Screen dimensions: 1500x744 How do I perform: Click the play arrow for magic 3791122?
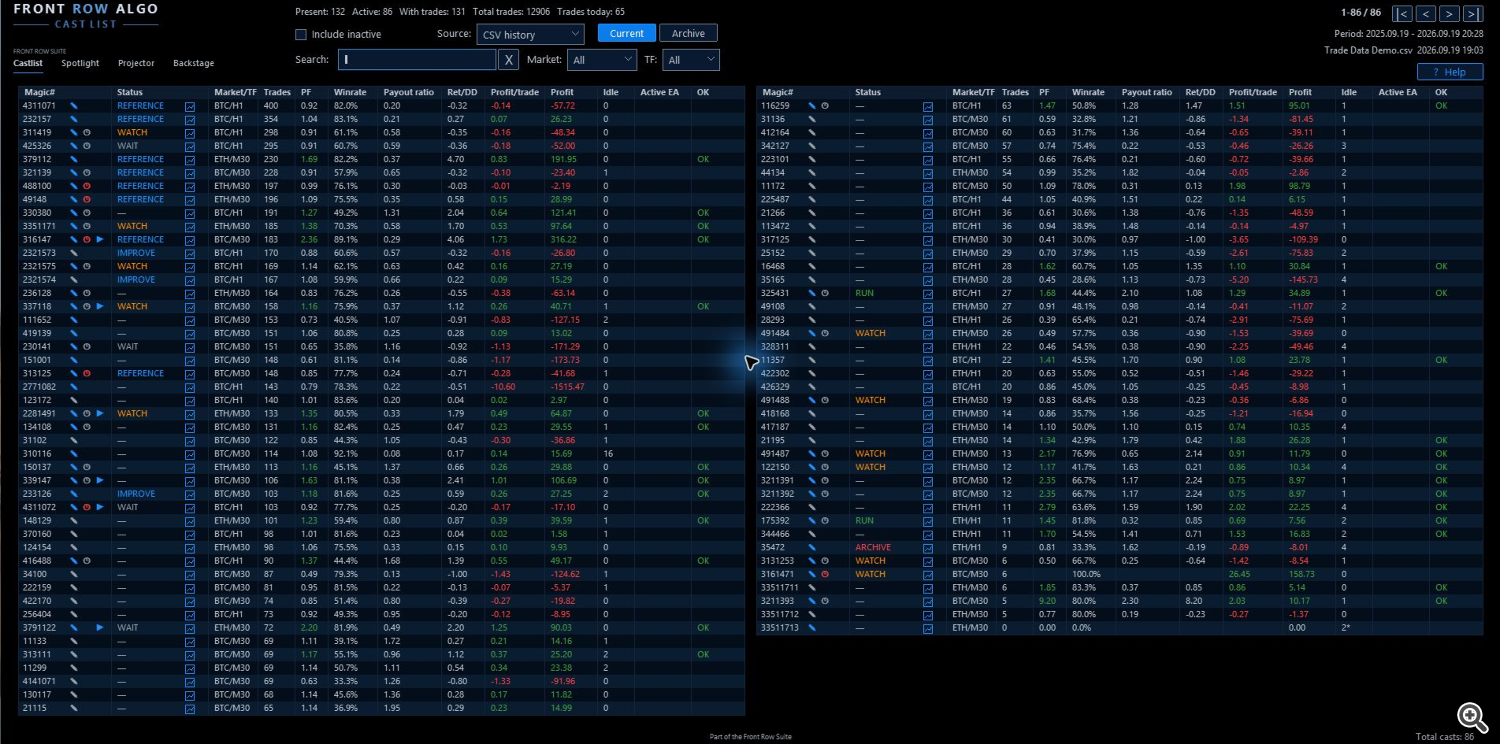100,627
